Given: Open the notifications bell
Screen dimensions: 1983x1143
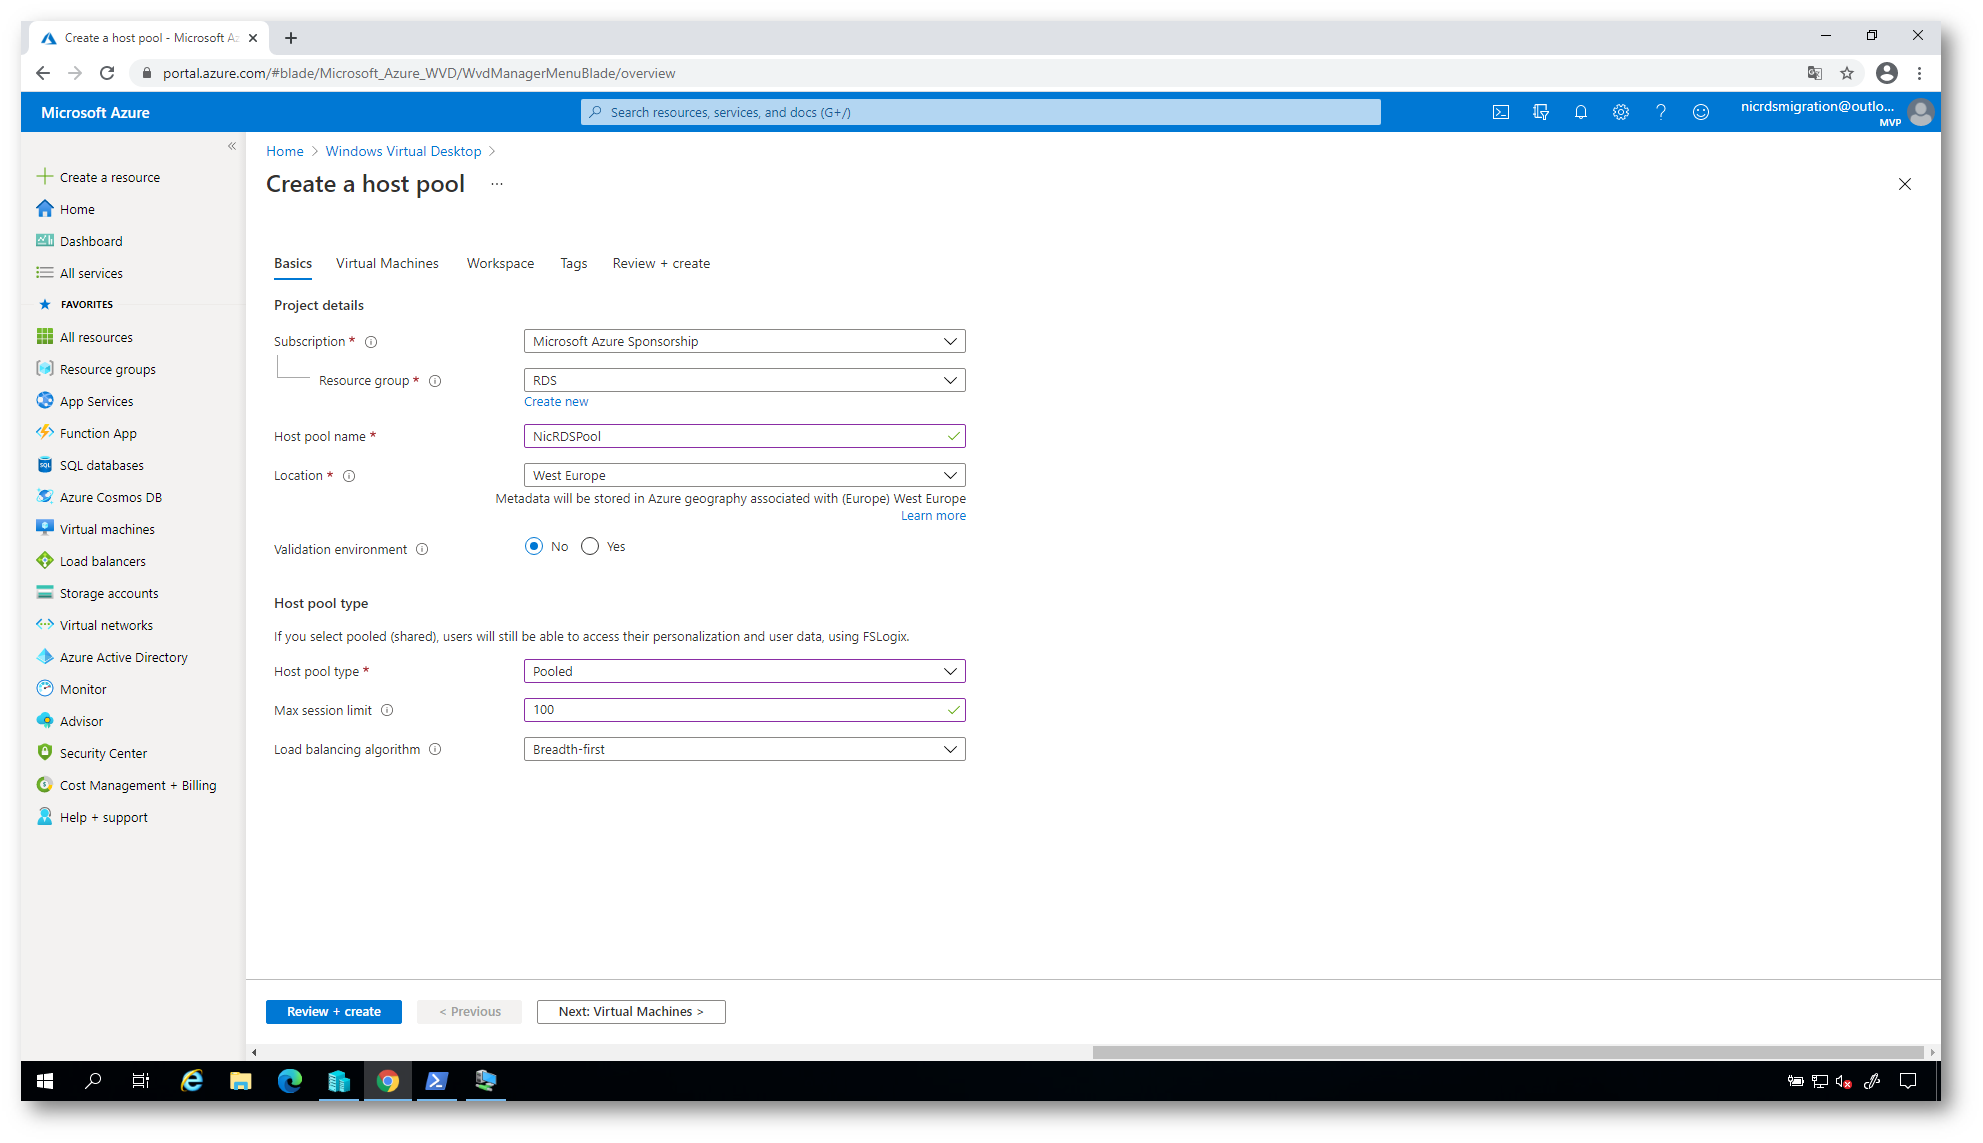Looking at the screenshot, I should pos(1581,112).
